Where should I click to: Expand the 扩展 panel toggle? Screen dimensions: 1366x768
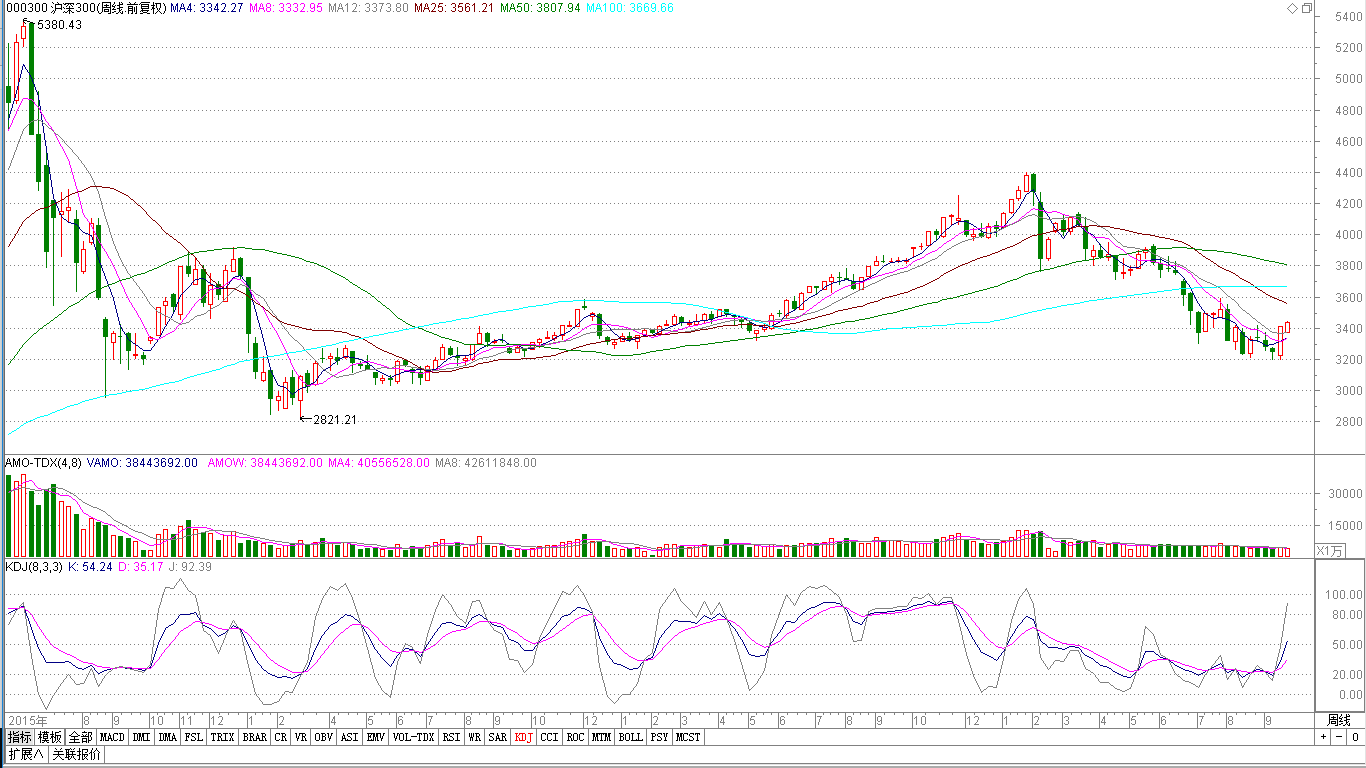[x=25, y=754]
